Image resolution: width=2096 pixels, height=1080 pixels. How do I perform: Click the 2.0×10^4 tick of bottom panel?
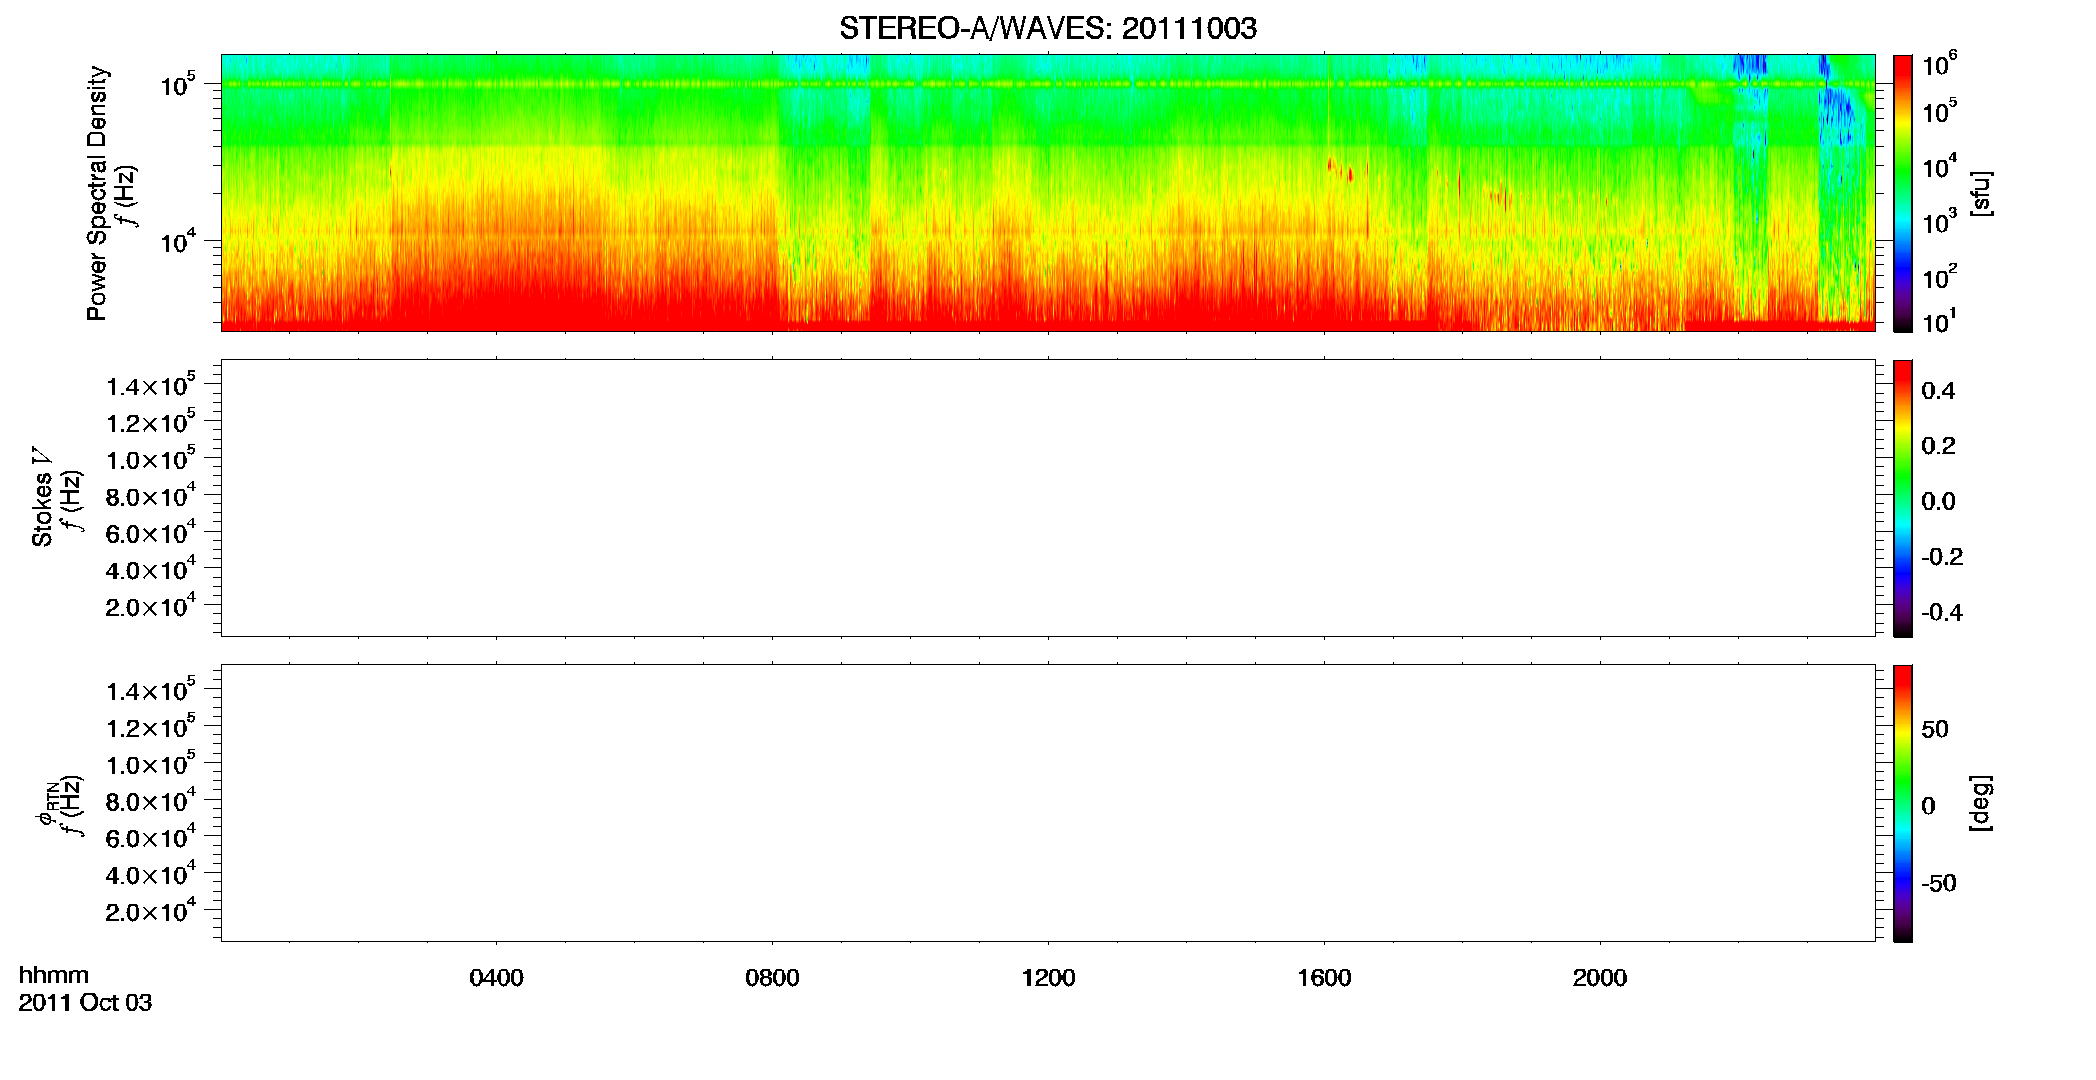(150, 912)
